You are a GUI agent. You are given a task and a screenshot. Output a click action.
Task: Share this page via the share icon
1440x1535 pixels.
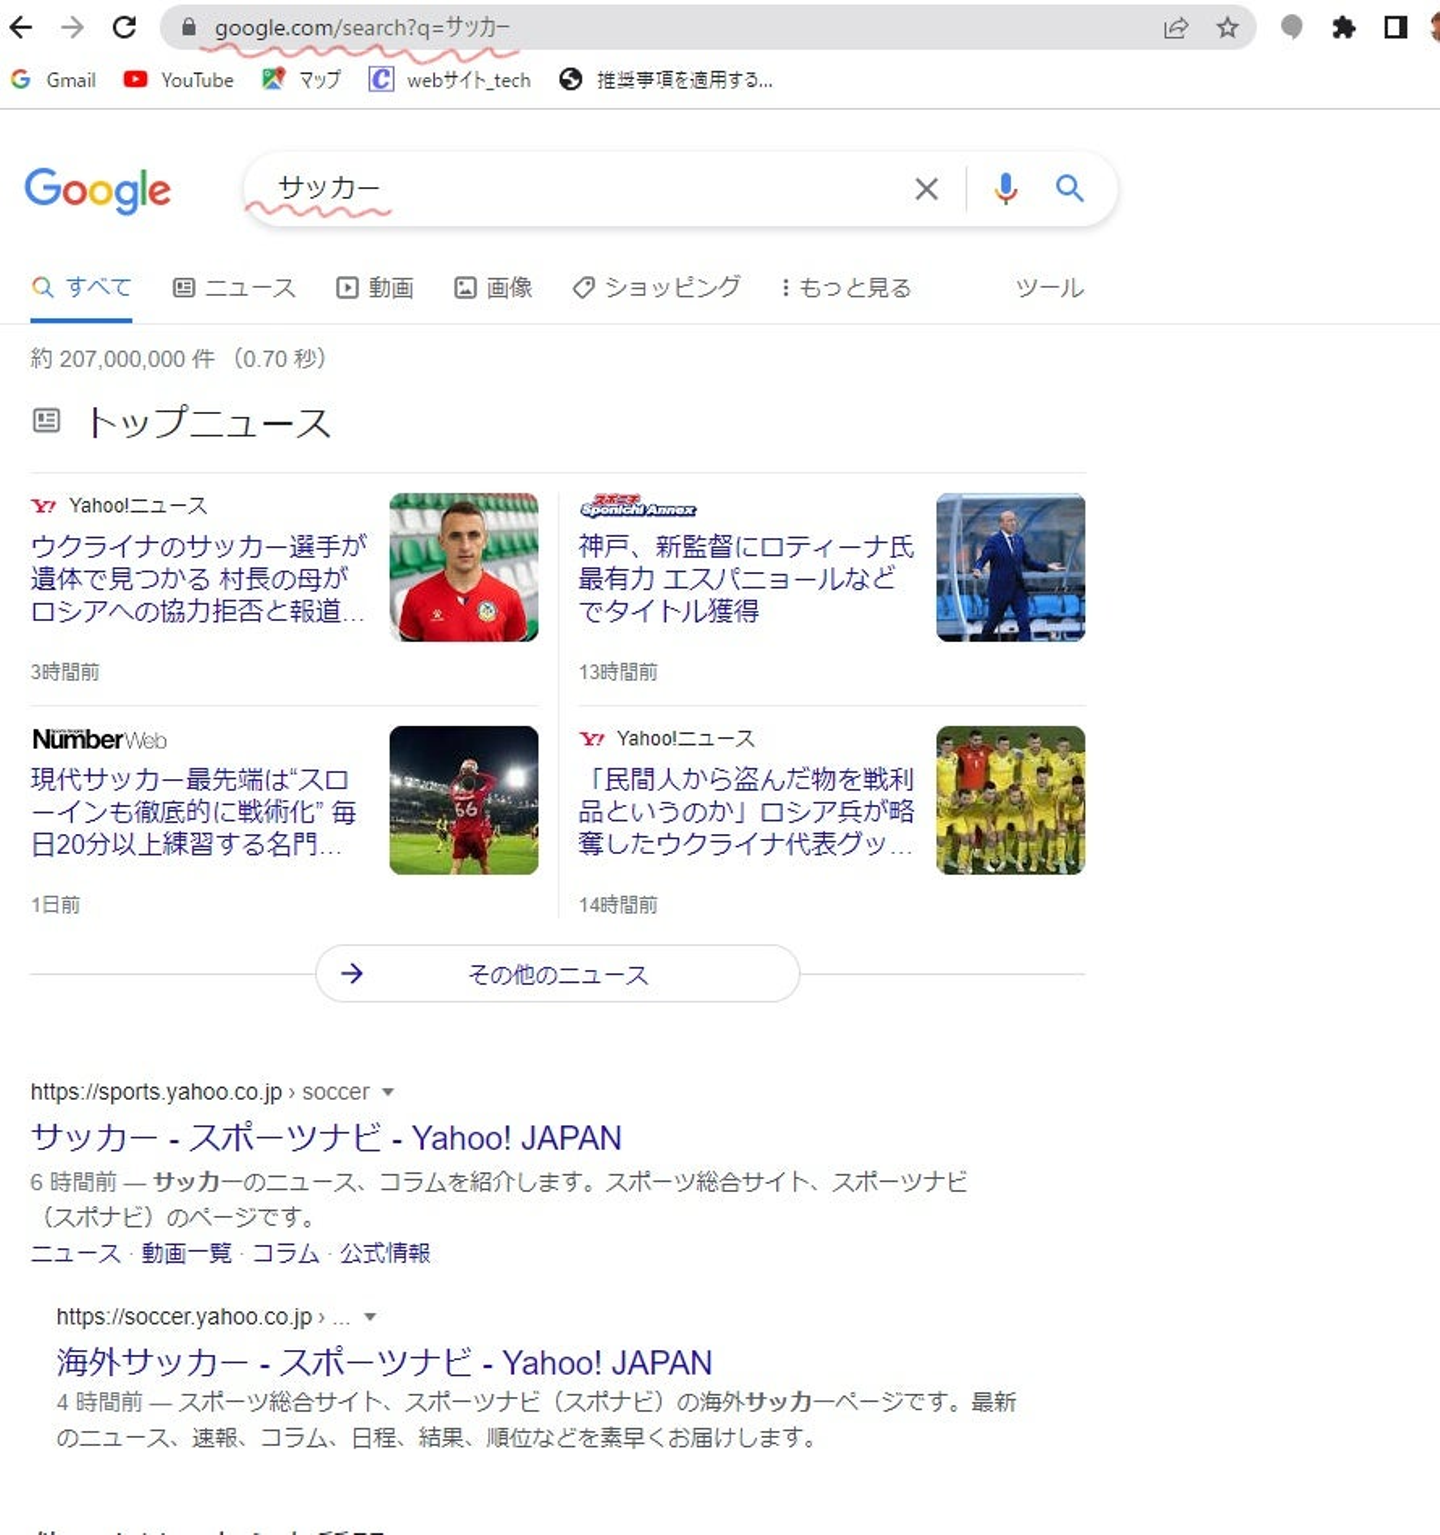click(1176, 27)
